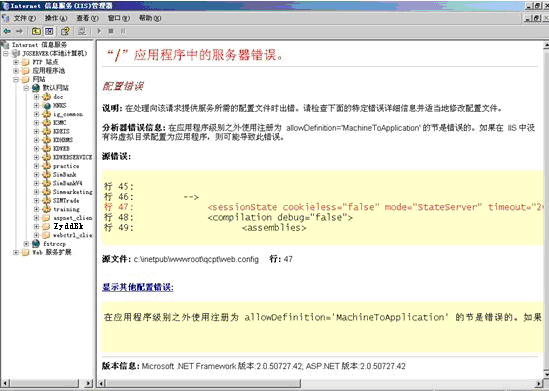Image resolution: width=549 pixels, height=391 pixels.
Task: Collapse the 默认网站 tree node
Action: click(26, 88)
